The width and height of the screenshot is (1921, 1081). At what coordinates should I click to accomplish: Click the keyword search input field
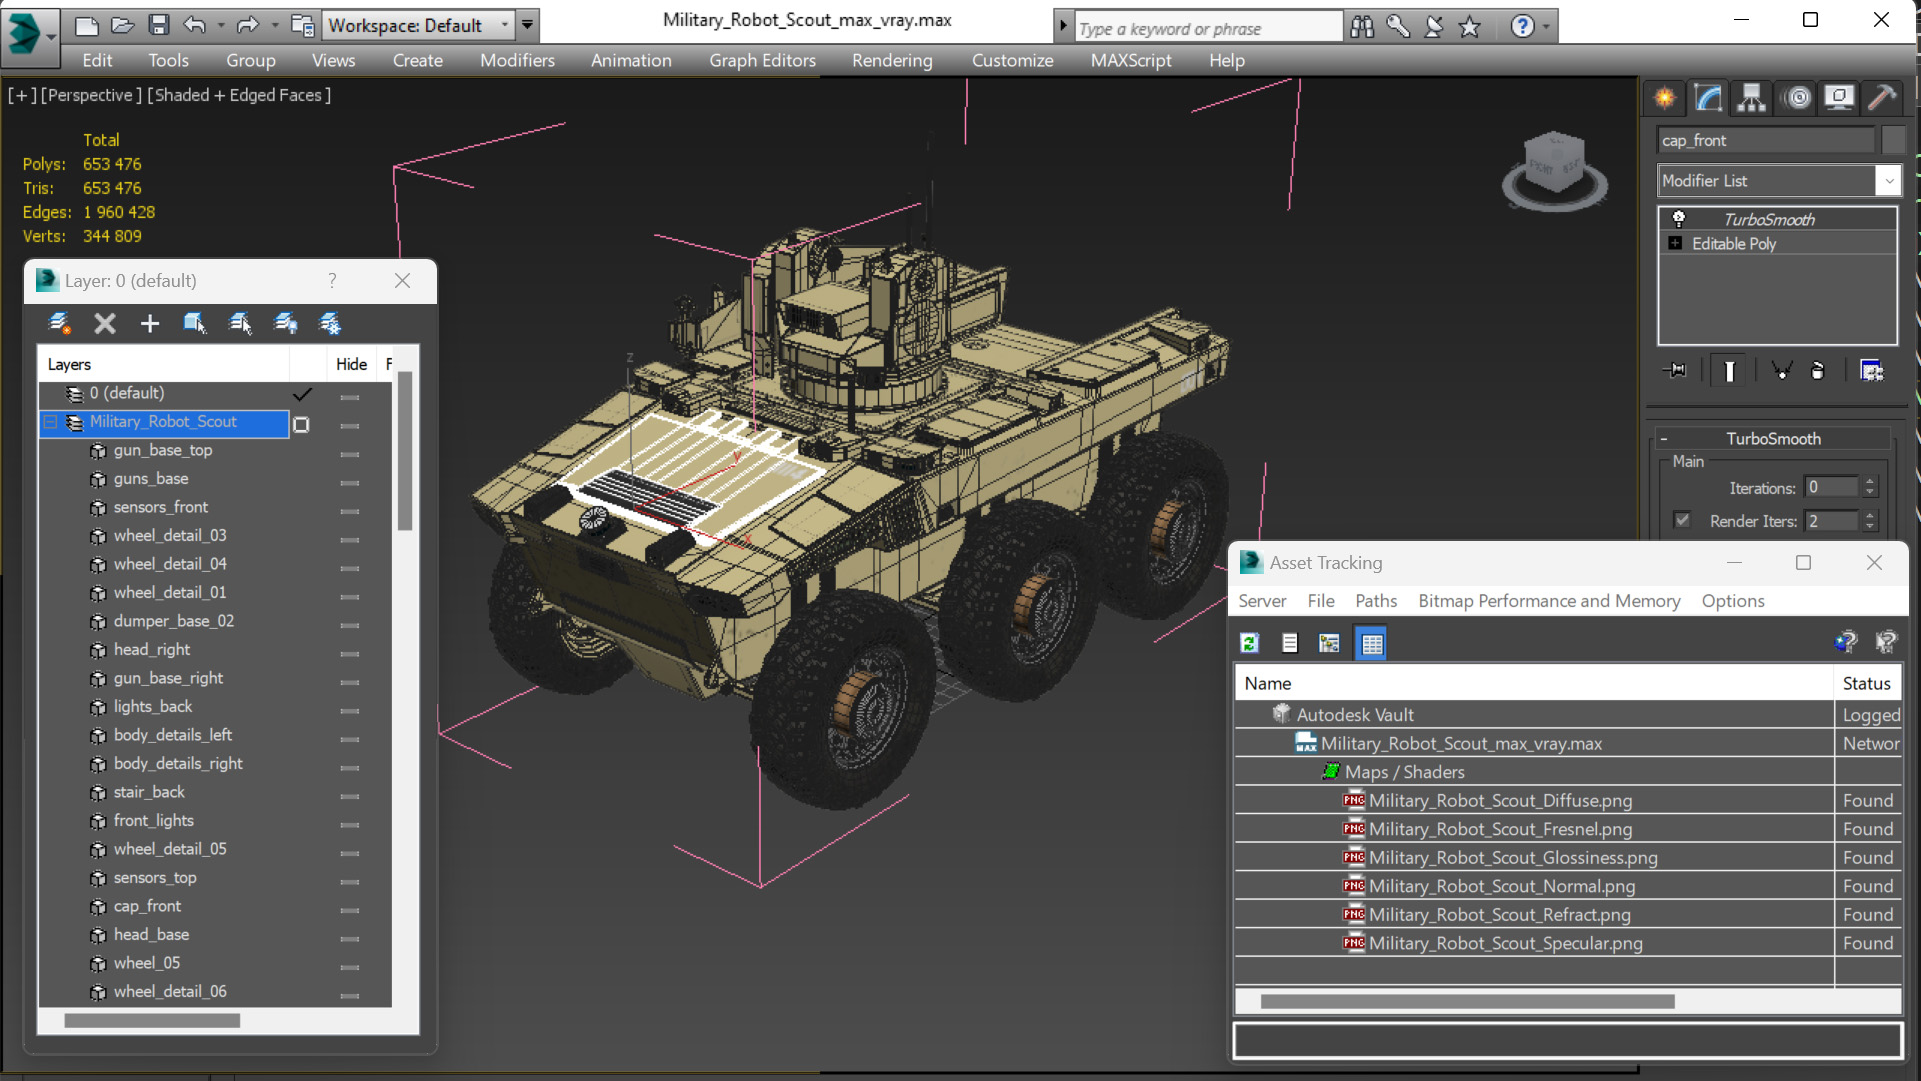(x=1208, y=27)
